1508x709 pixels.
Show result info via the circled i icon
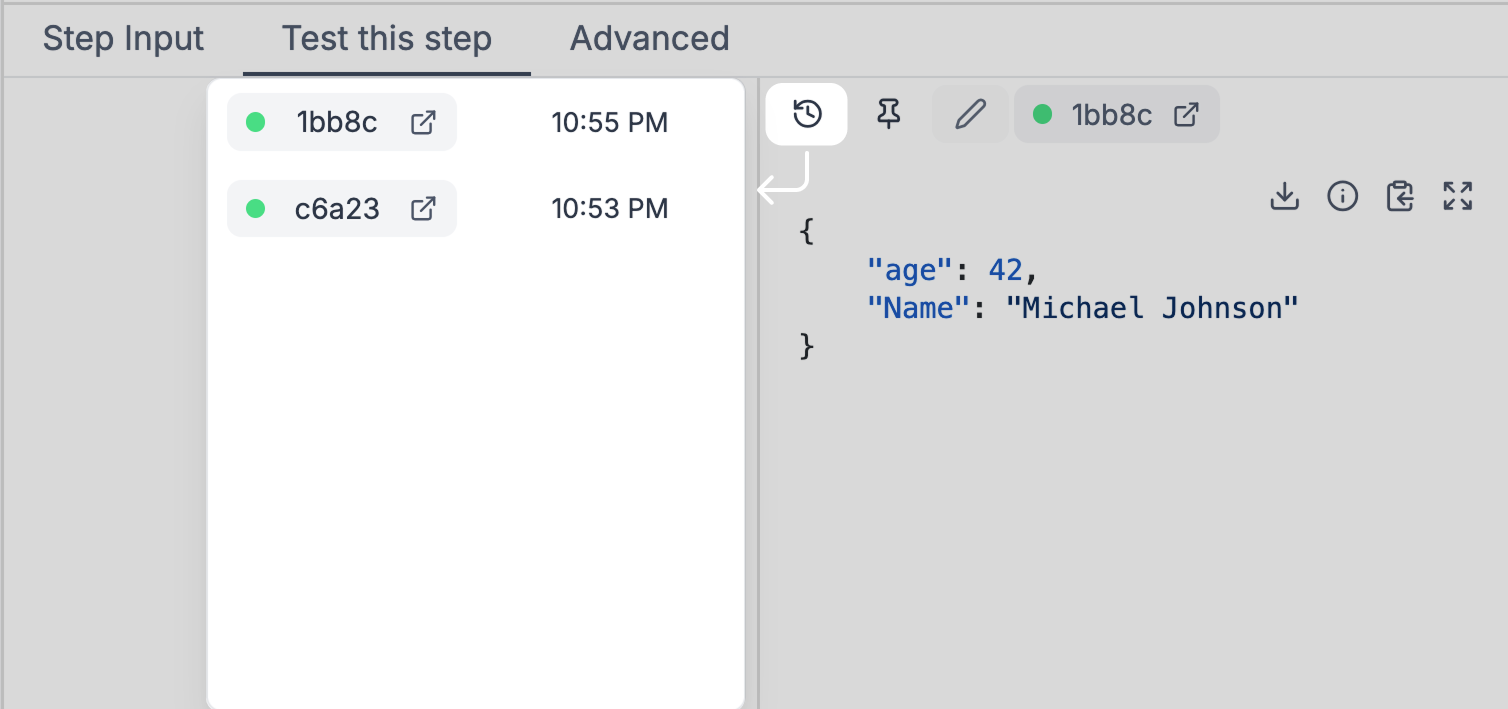click(x=1342, y=196)
